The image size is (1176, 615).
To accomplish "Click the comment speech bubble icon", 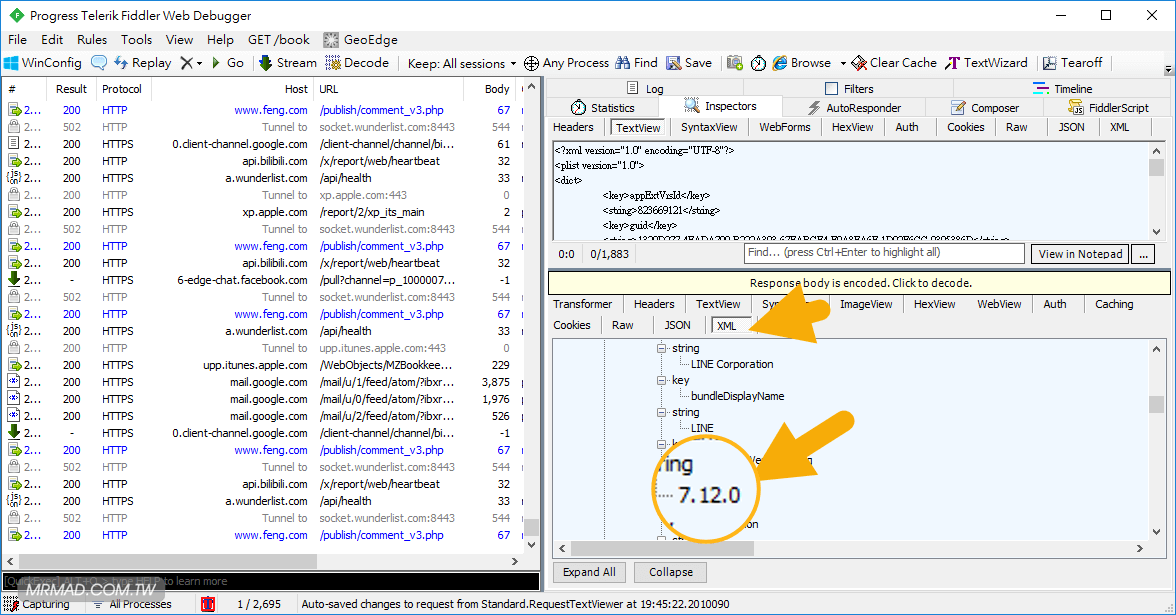I will point(99,63).
